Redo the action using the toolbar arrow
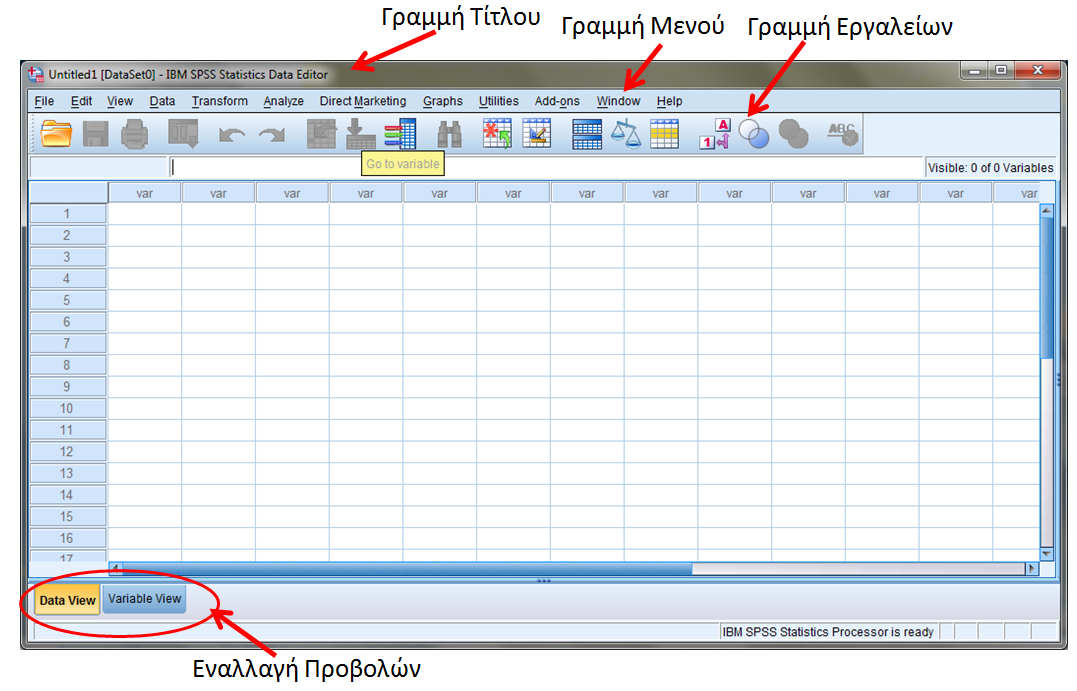1077x691 pixels. click(x=272, y=135)
